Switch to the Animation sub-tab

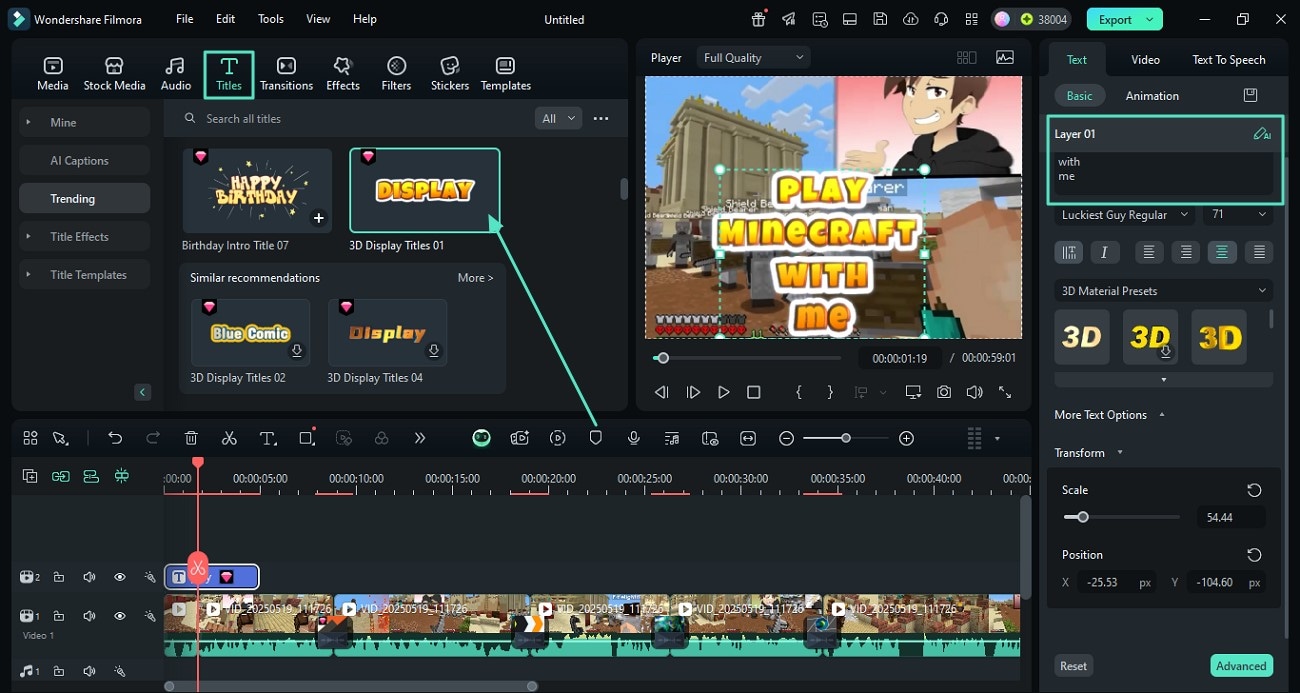tap(1152, 96)
